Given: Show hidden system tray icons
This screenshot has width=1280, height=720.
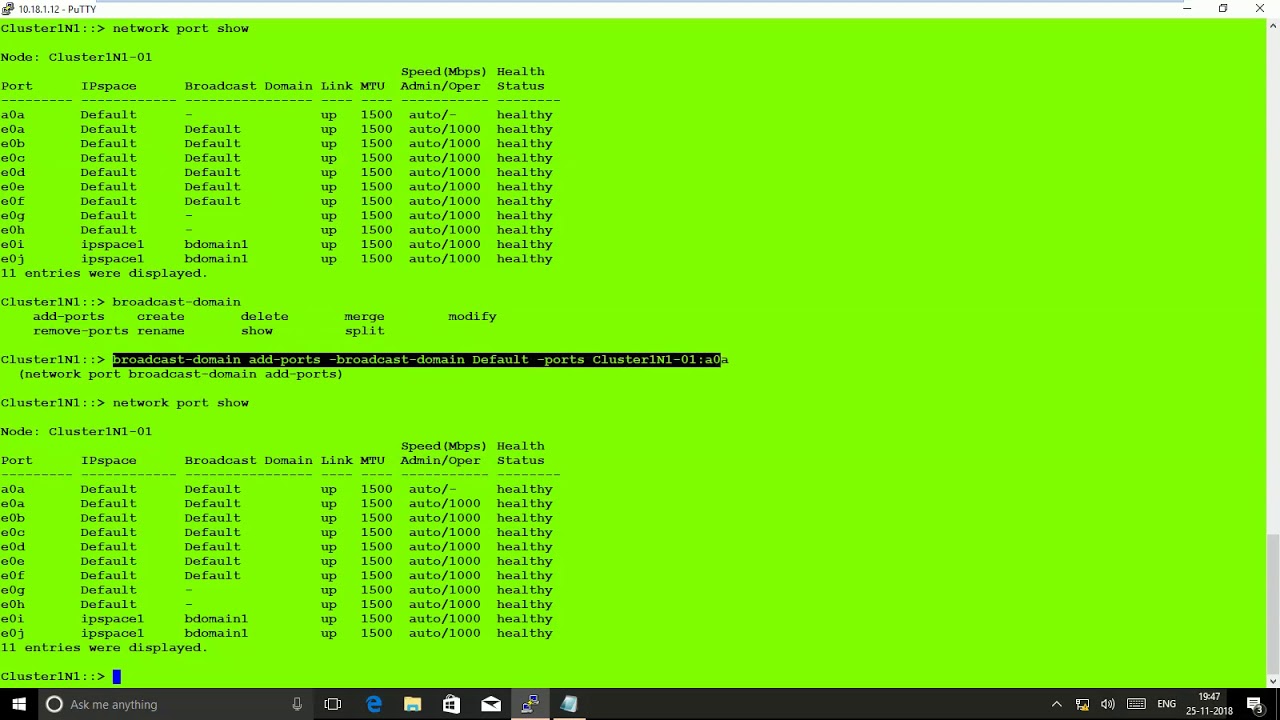Looking at the screenshot, I should (x=1056, y=704).
